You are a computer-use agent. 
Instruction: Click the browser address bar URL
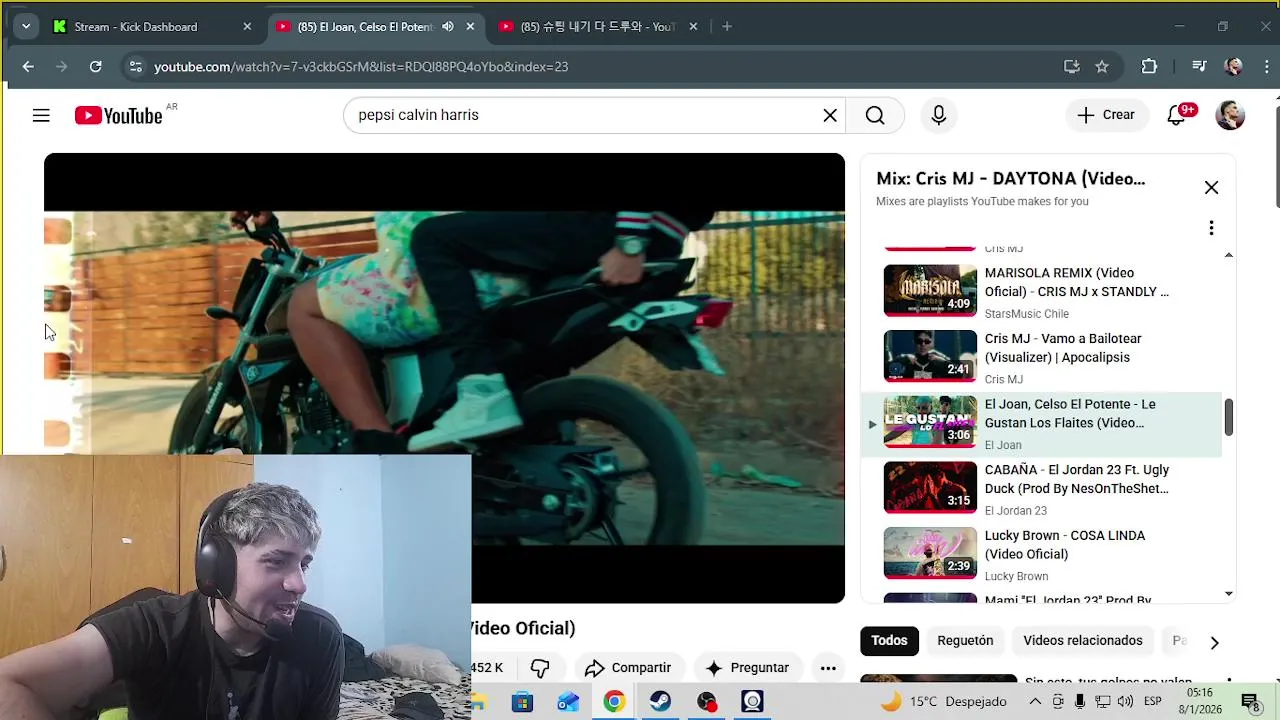[361, 67]
